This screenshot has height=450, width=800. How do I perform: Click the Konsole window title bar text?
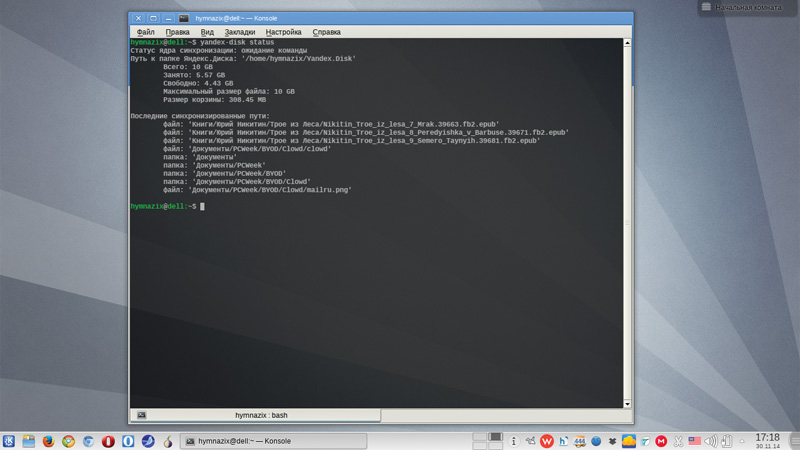(x=236, y=18)
